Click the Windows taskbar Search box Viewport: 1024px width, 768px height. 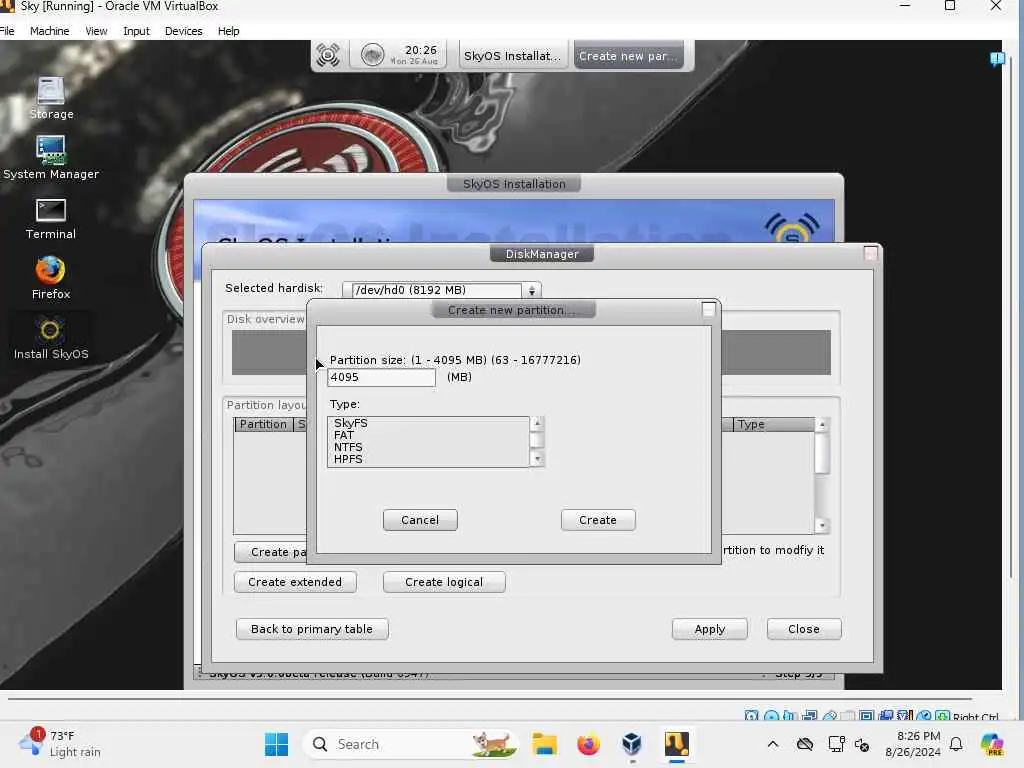pos(409,744)
